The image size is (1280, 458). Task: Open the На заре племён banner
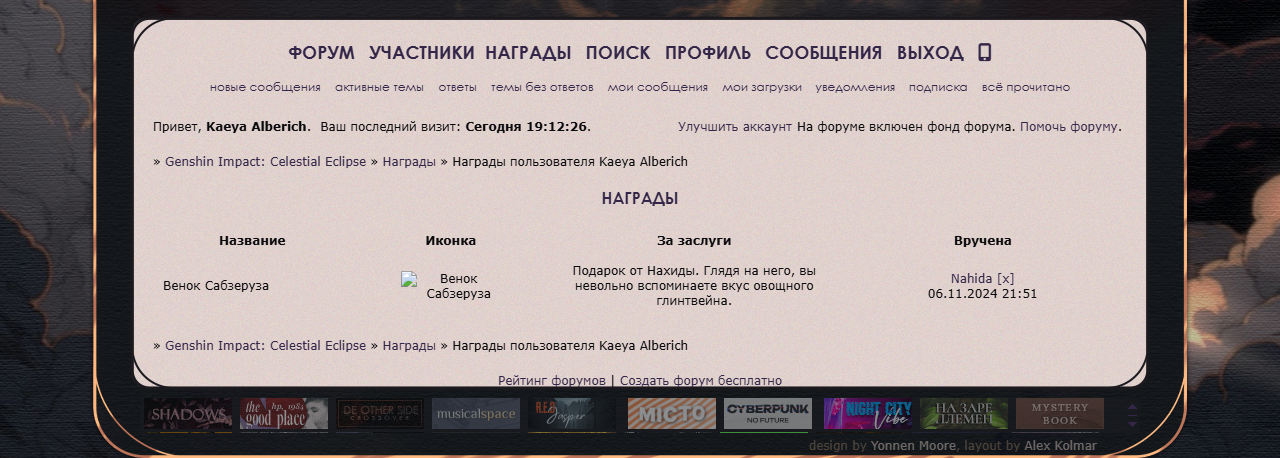click(964, 414)
